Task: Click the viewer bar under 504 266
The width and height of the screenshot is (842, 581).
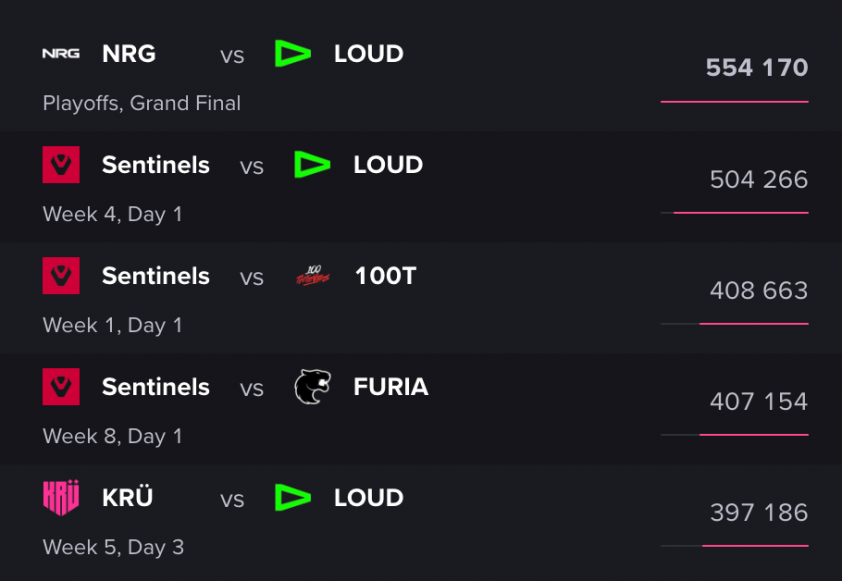Action: 735,213
